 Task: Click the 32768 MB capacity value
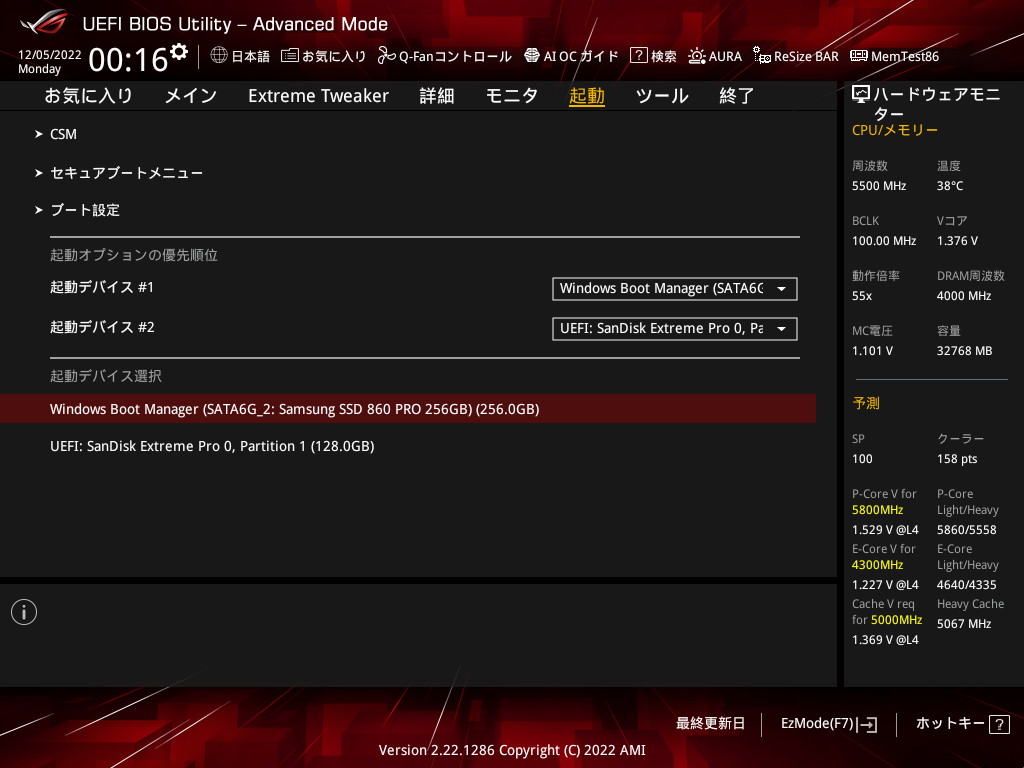[x=965, y=351]
